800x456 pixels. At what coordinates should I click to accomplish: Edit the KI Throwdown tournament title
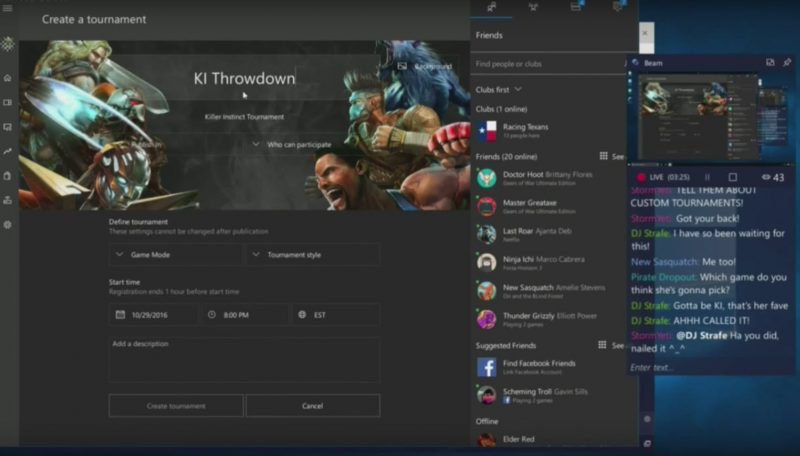pos(244,79)
